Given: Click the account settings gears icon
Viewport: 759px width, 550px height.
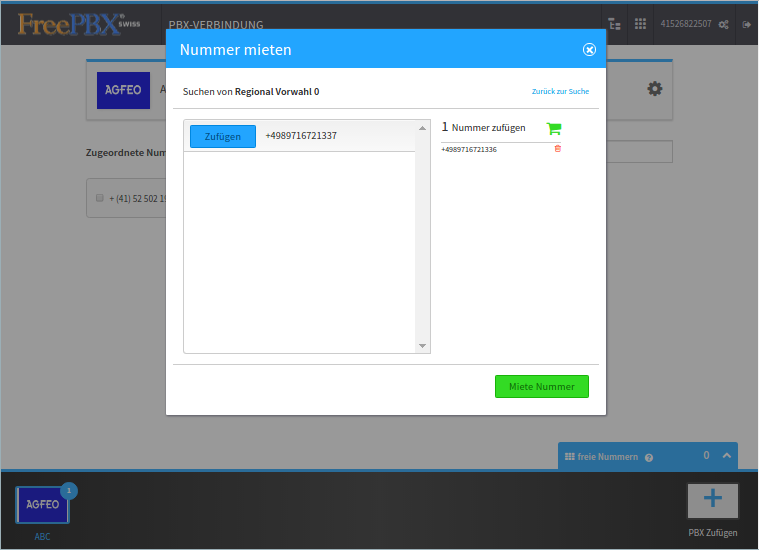Looking at the screenshot, I should pyautogui.click(x=723, y=24).
